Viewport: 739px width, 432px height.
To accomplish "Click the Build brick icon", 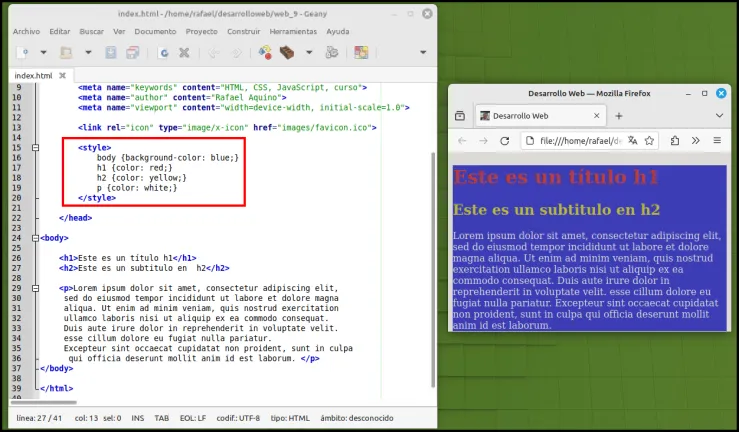I will 287,52.
